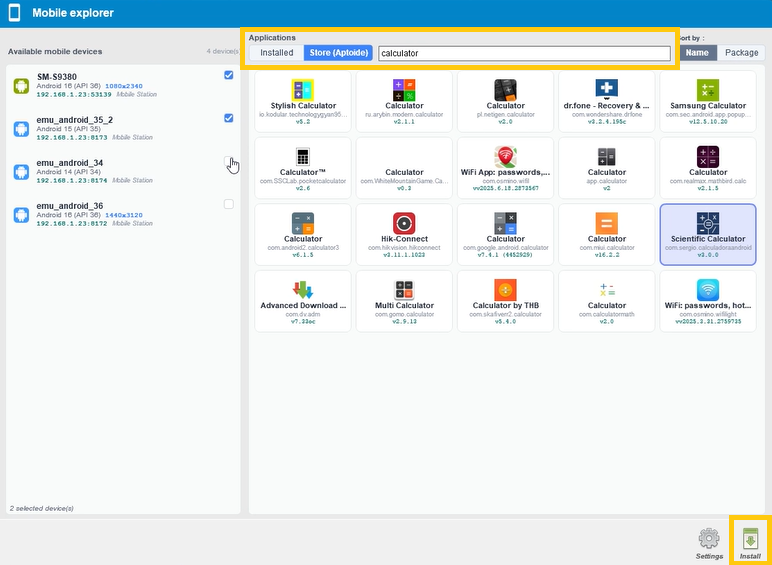Select WiFi passwords hotspots wifilight icon
The height and width of the screenshot is (565, 772).
pyautogui.click(x=708, y=290)
